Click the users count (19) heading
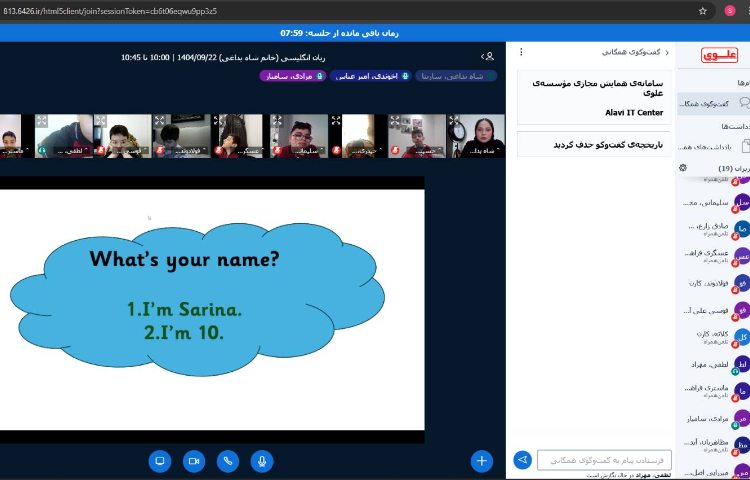Image resolution: width=750 pixels, height=480 pixels. pos(732,169)
